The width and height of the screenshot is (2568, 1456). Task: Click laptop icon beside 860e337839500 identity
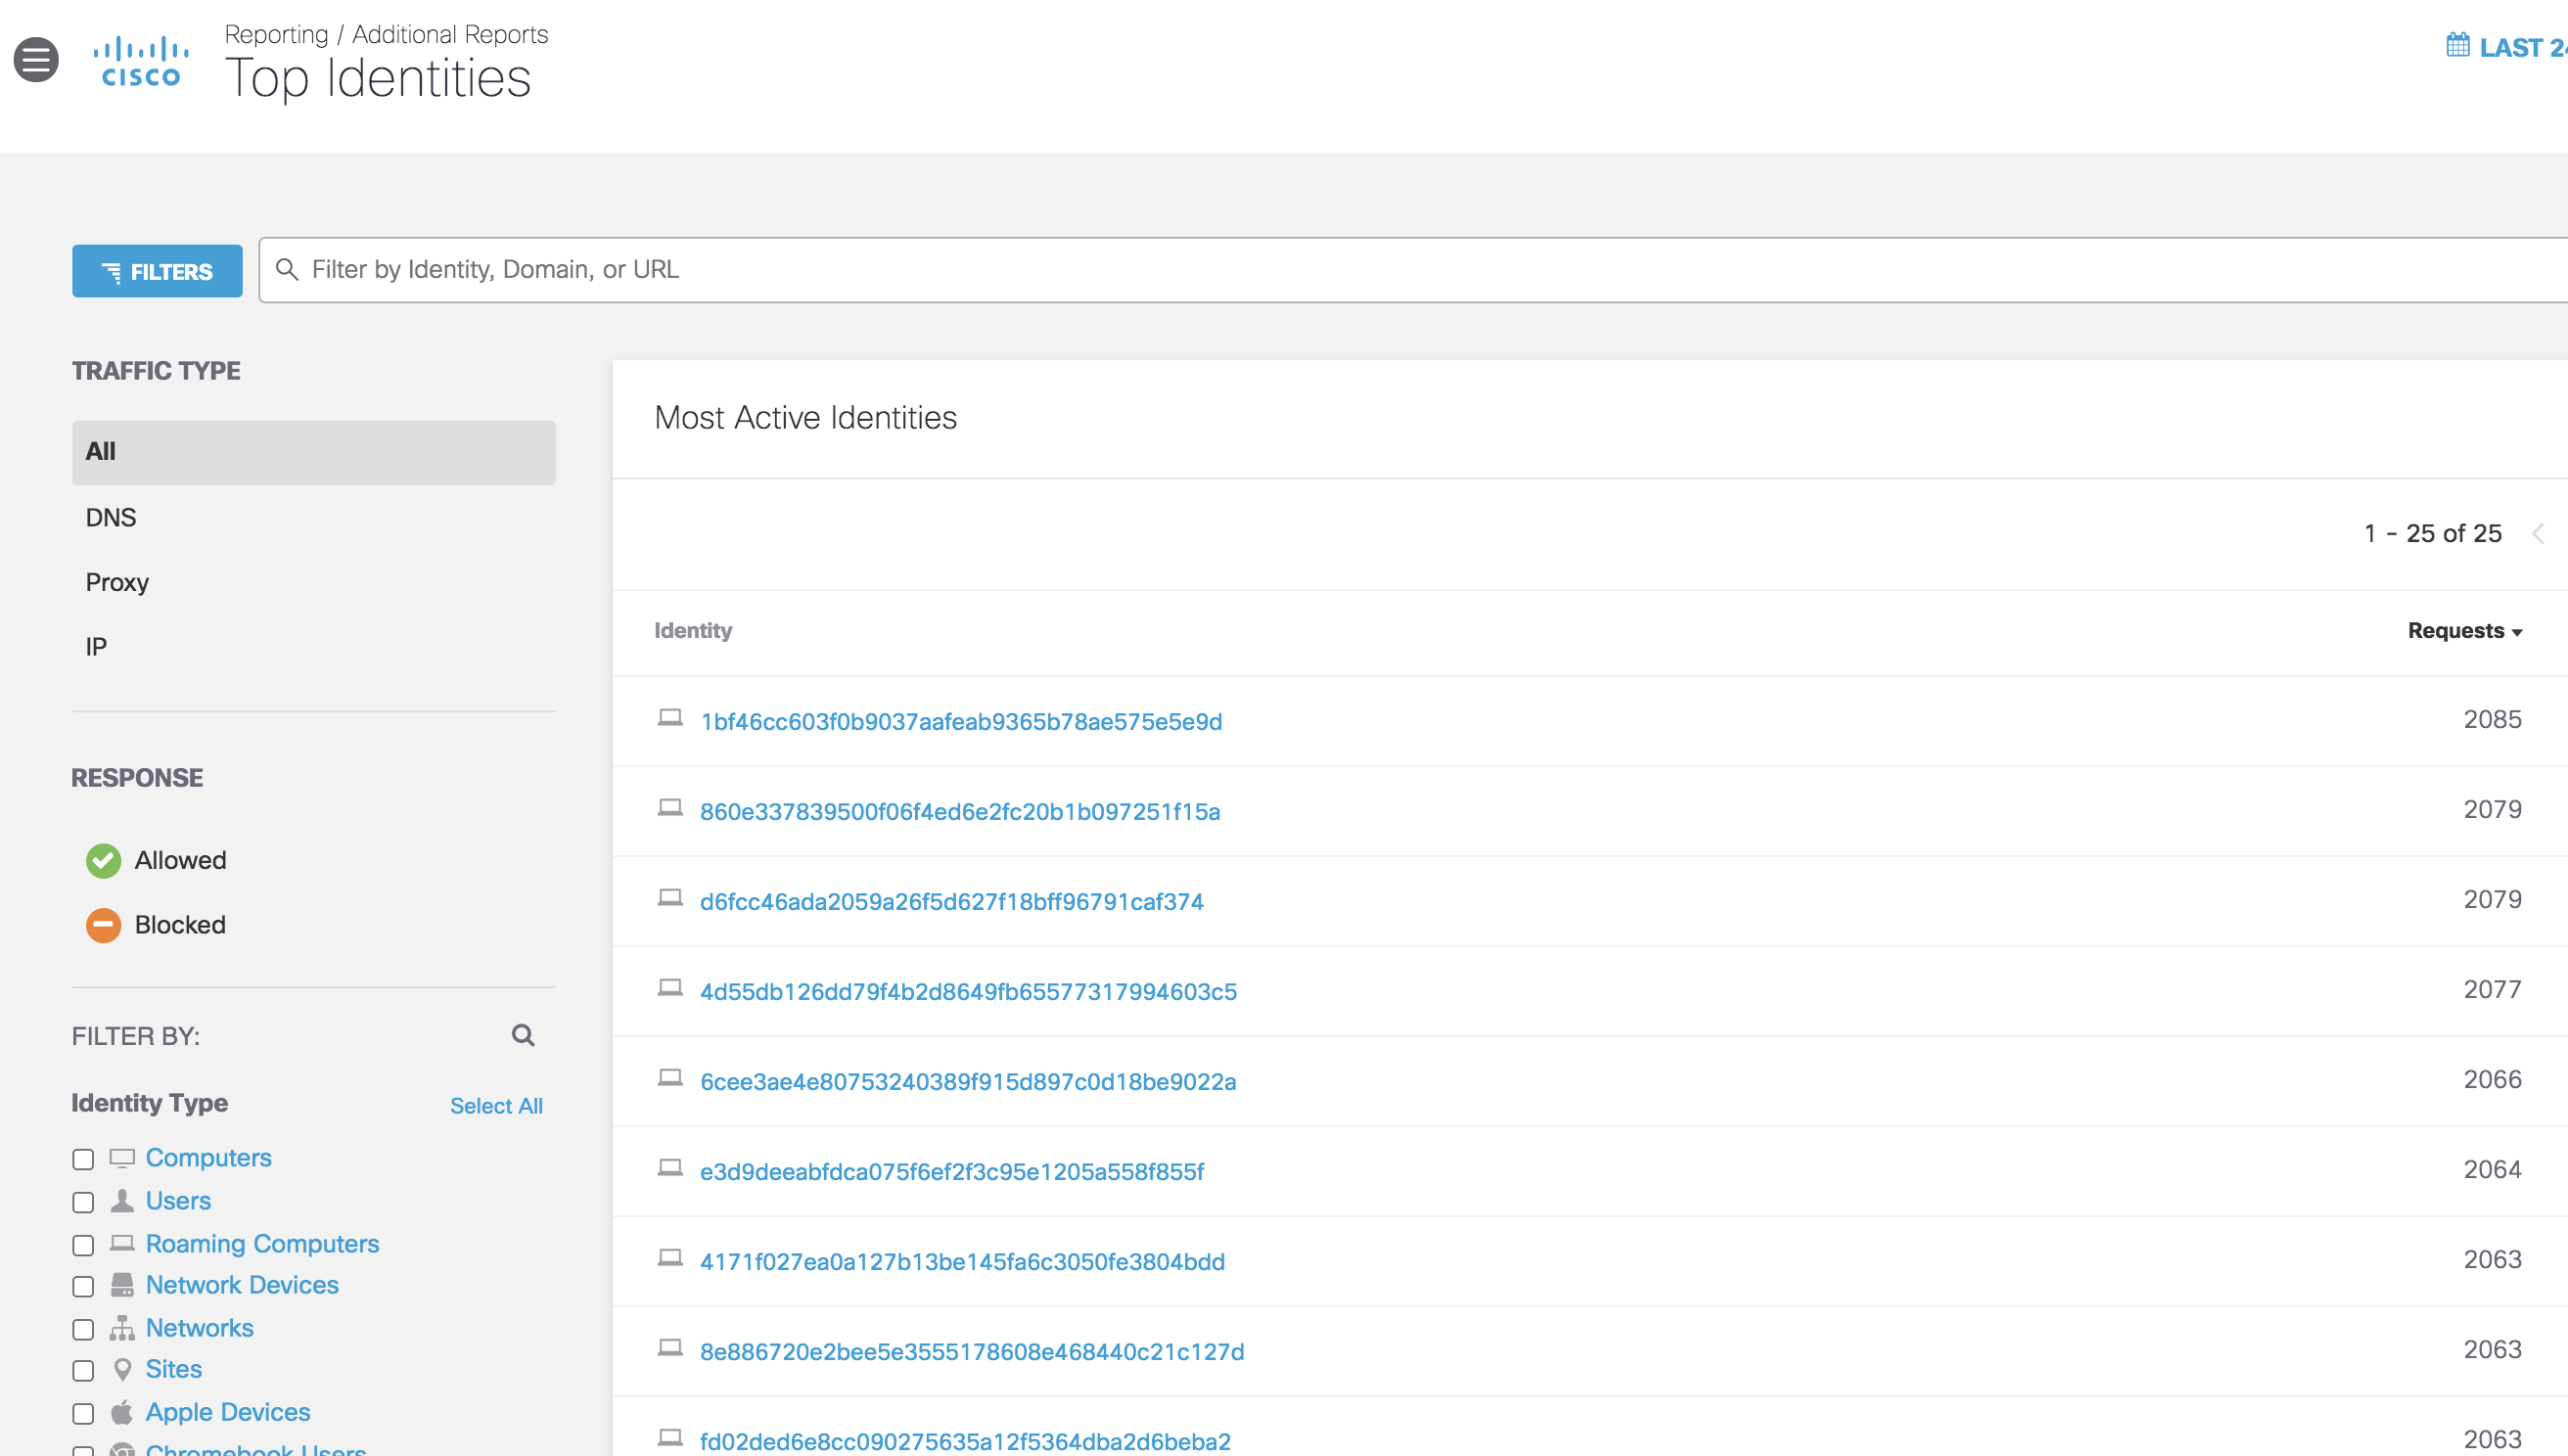pos(670,808)
